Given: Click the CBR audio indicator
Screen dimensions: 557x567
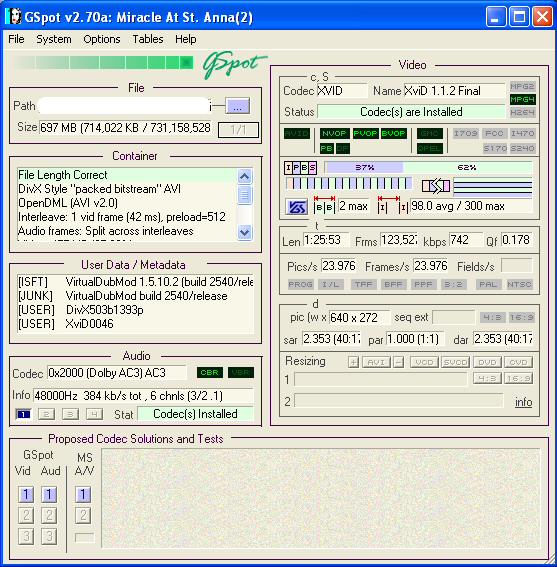Looking at the screenshot, I should 210,372.
